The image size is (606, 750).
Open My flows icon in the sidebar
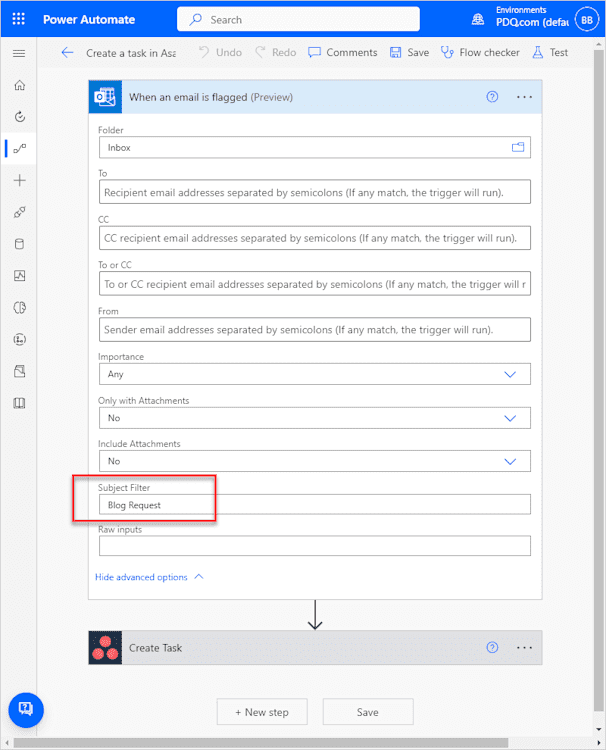(20, 149)
